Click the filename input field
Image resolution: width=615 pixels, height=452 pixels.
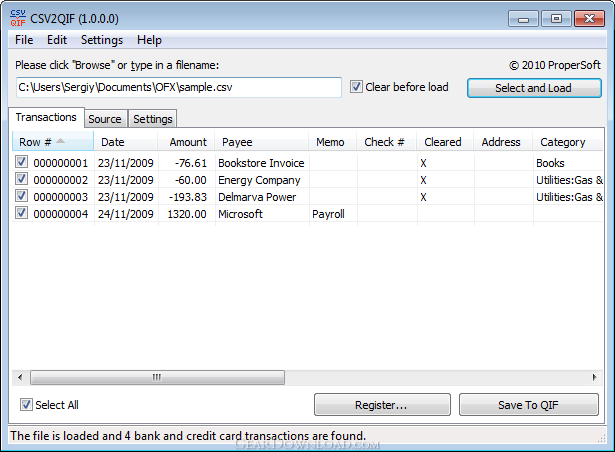[x=178, y=87]
